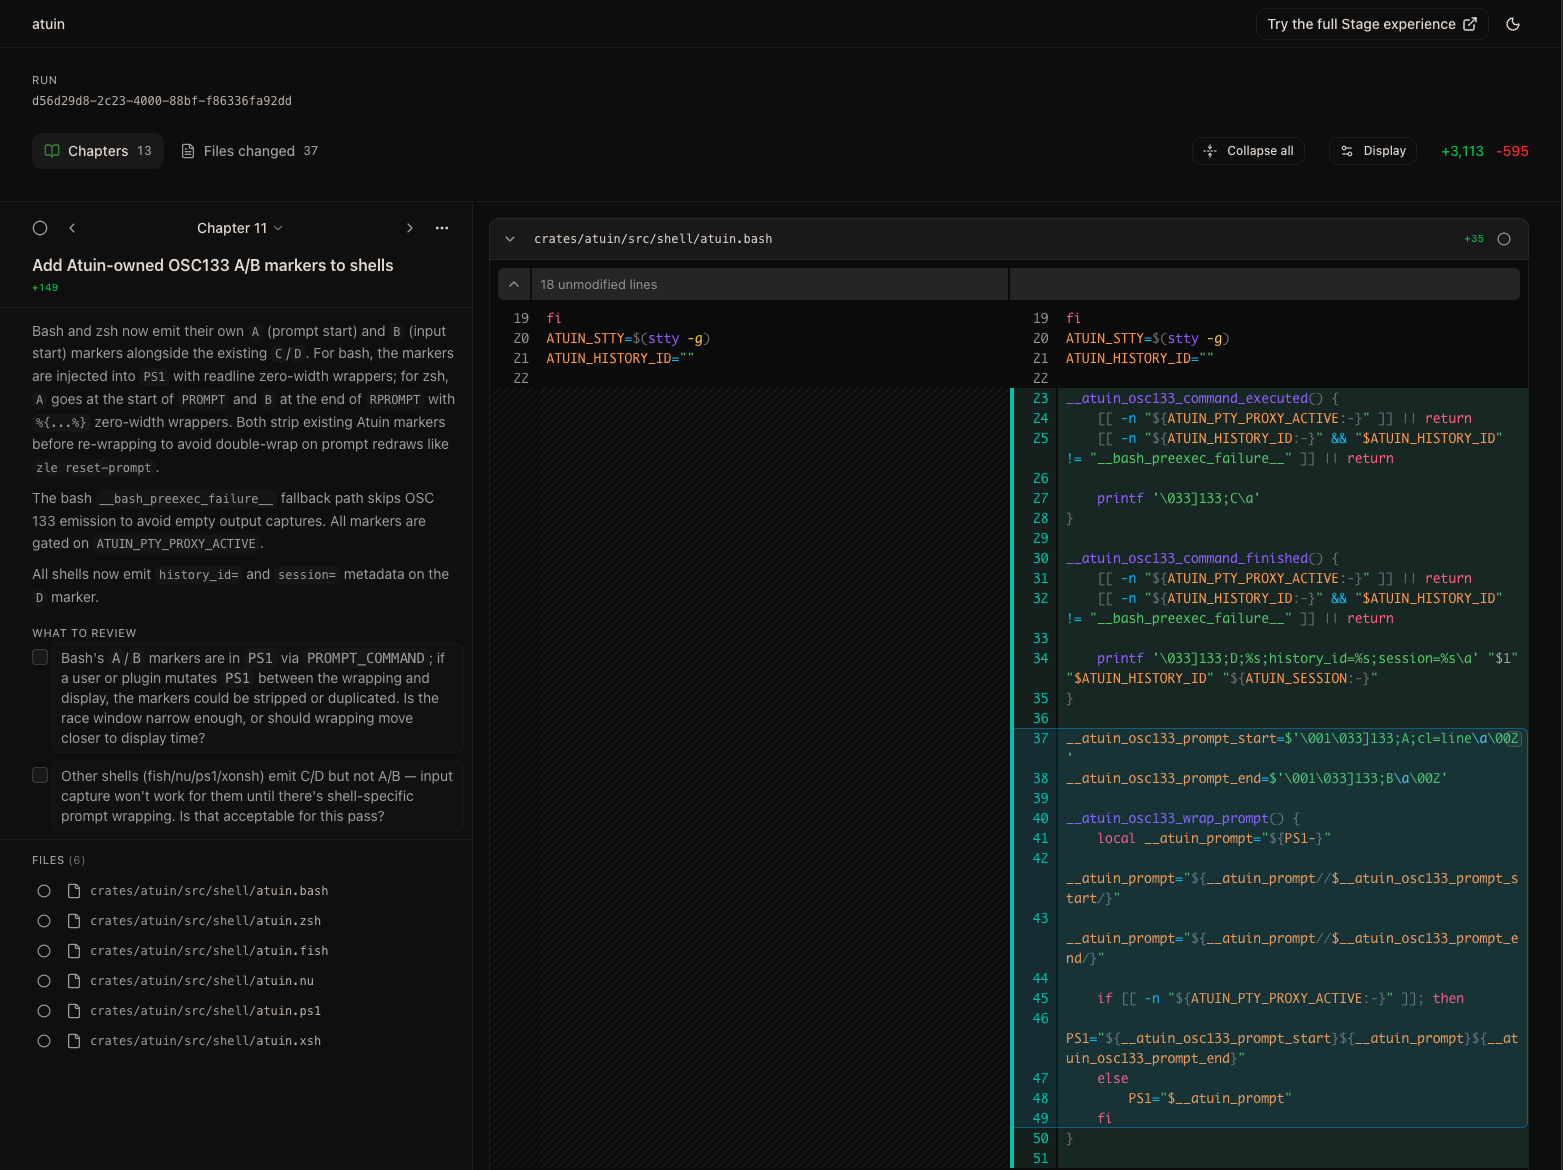This screenshot has width=1563, height=1170.
Task: Click the -595 deletions count
Action: 1512,151
